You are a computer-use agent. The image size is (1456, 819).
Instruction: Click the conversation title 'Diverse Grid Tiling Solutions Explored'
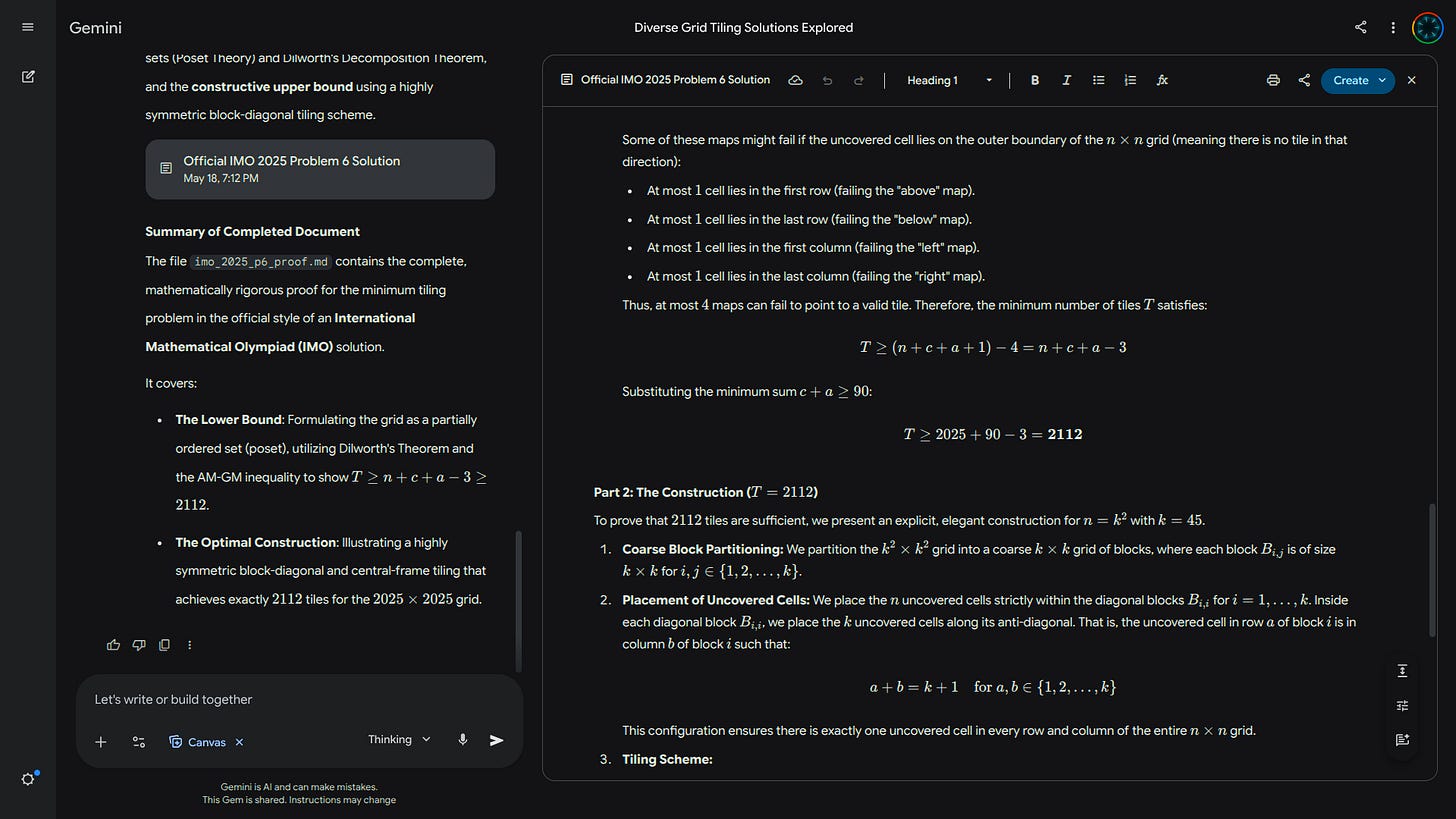click(x=743, y=28)
